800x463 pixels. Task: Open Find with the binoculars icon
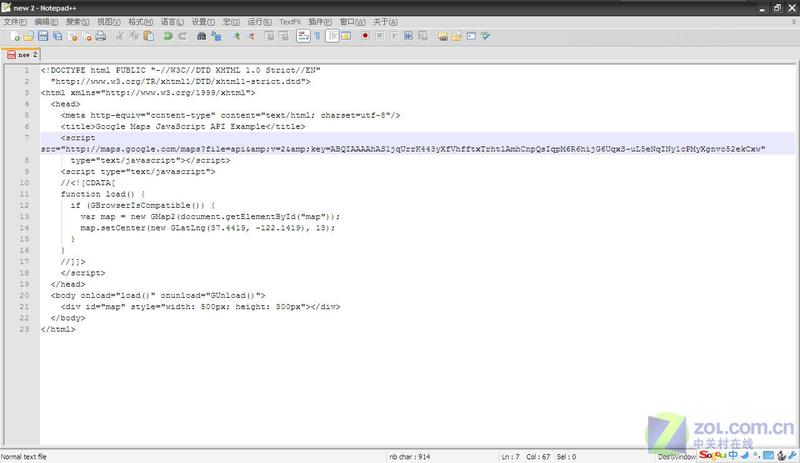pos(202,36)
